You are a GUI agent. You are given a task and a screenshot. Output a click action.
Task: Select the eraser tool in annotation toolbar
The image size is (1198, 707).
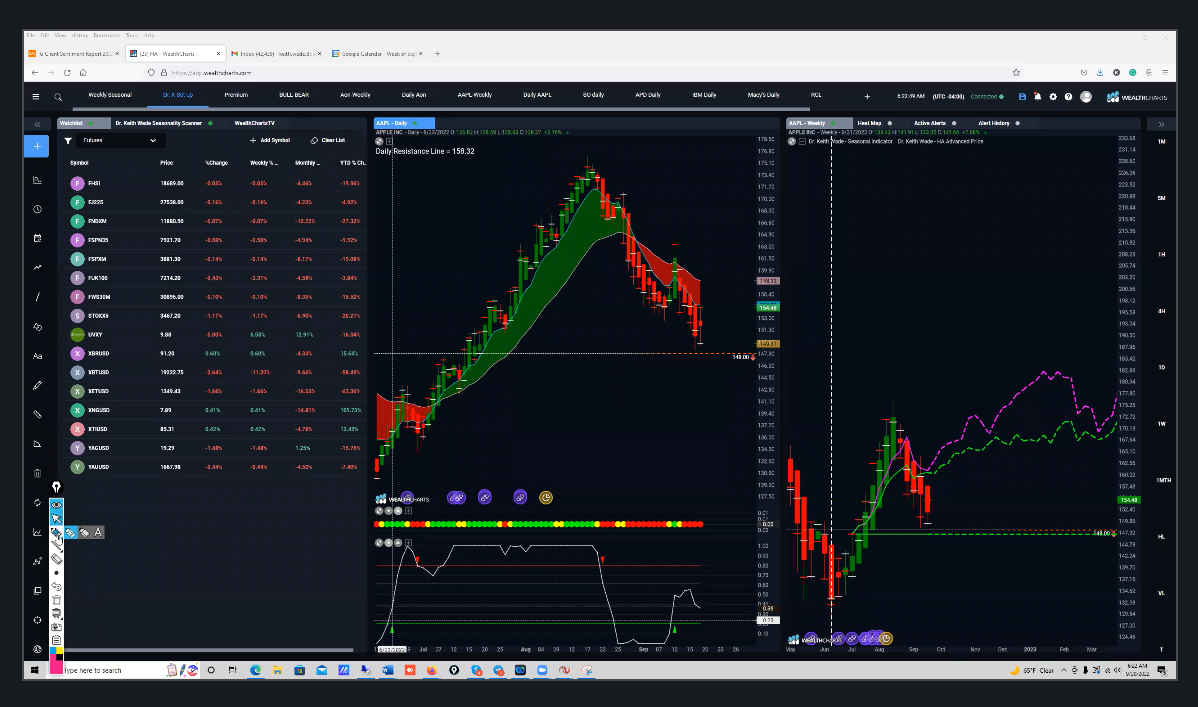point(57,559)
